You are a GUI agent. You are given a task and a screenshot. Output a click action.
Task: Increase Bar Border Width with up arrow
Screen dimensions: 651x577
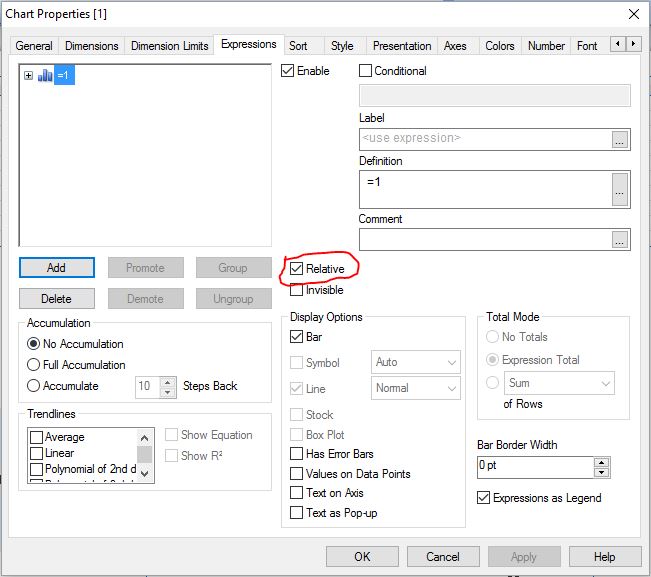[601, 462]
